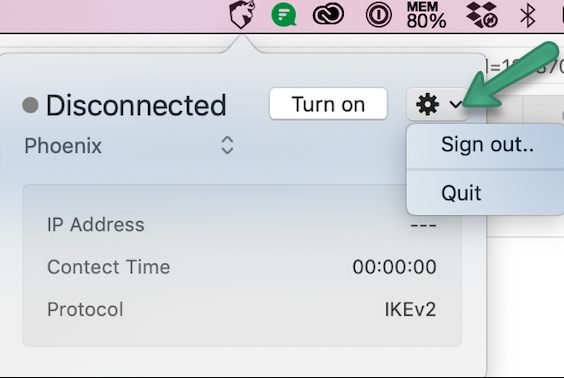Choose Quit from the settings menu
Screen dimensions: 564x378
tap(461, 193)
